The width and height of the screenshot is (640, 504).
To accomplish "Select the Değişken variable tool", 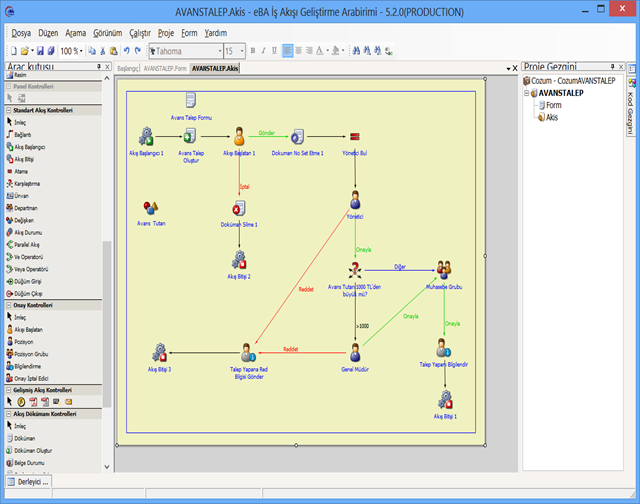I will click(20, 220).
